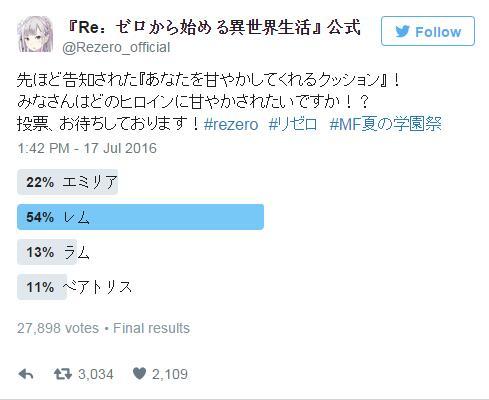489x400 pixels.
Task: Select the 54% レム poll result bar
Action: point(140,217)
